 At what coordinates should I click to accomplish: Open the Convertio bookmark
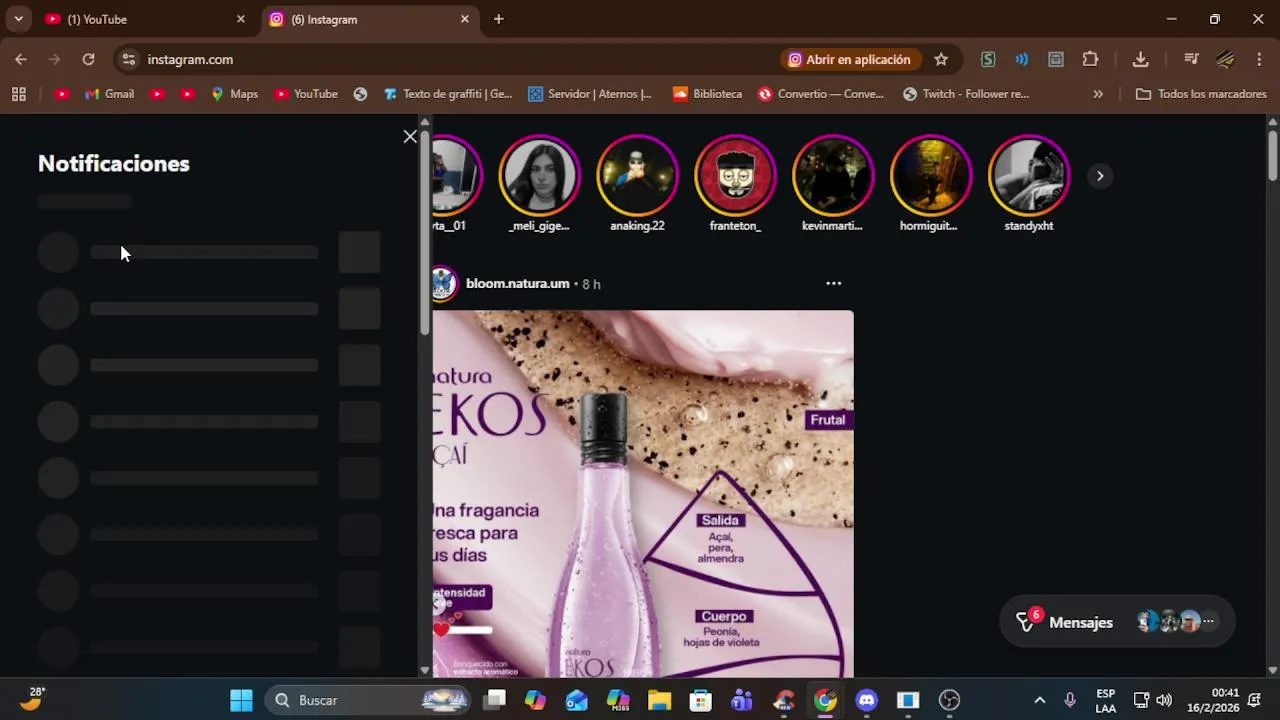pyautogui.click(x=821, y=94)
